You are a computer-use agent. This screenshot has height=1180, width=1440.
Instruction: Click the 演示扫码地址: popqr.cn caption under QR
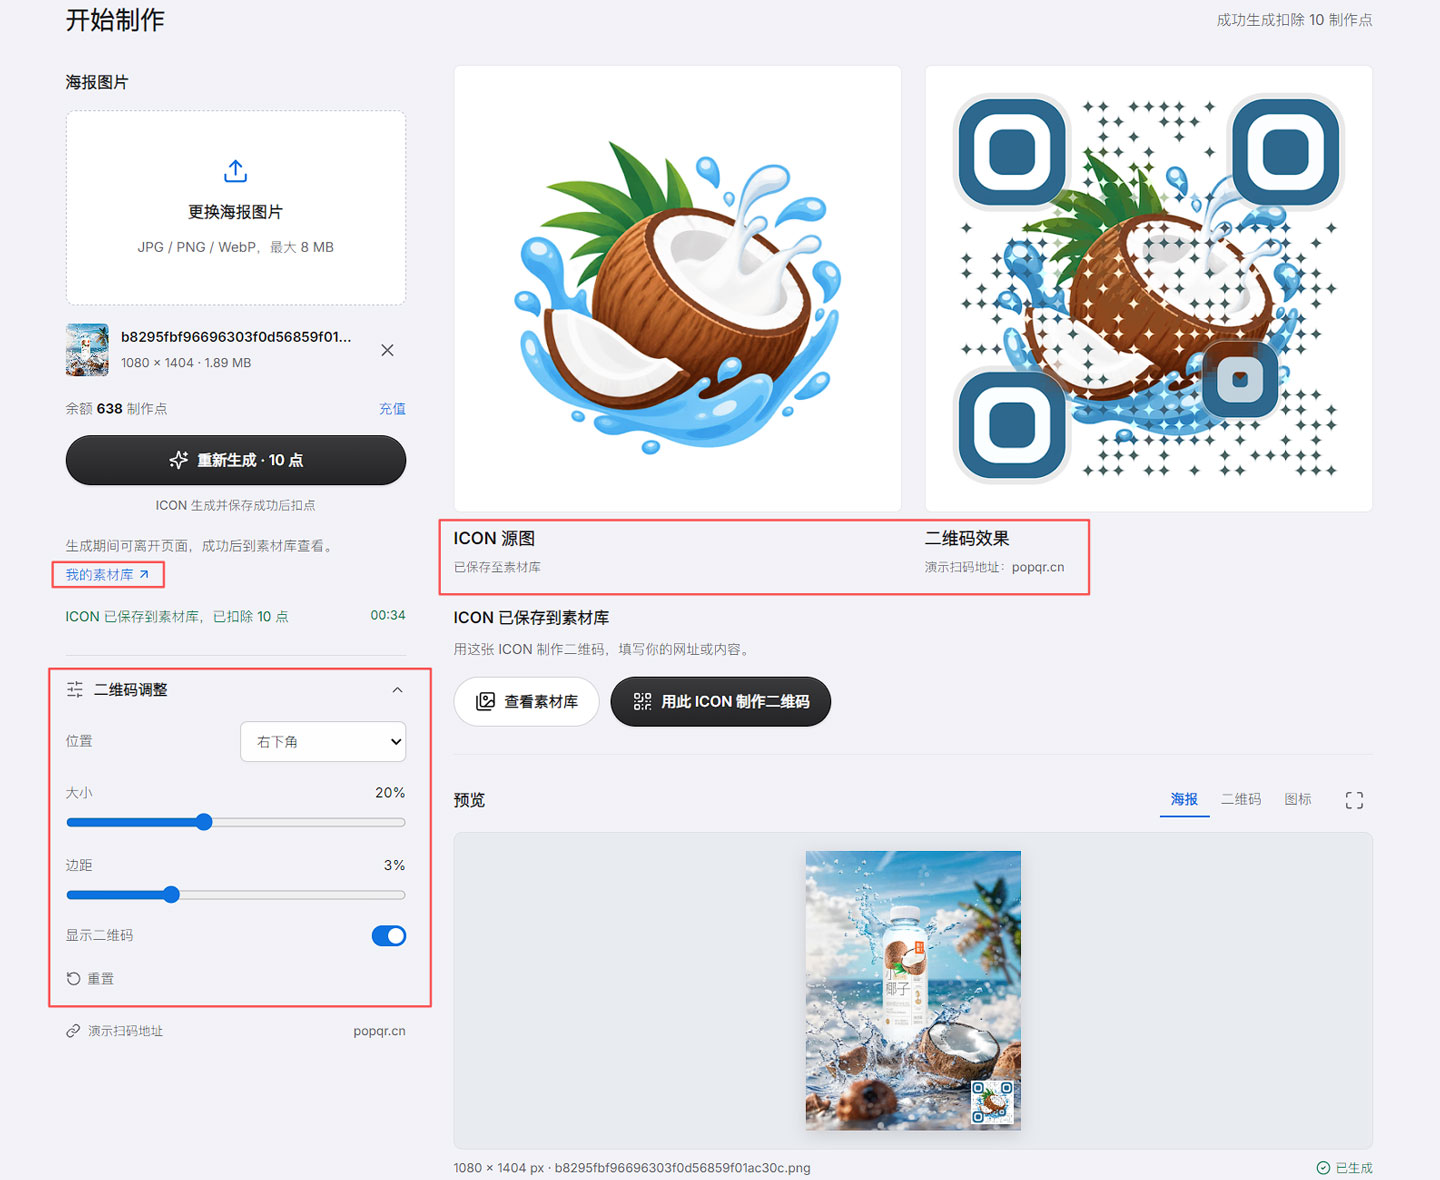pos(994,567)
